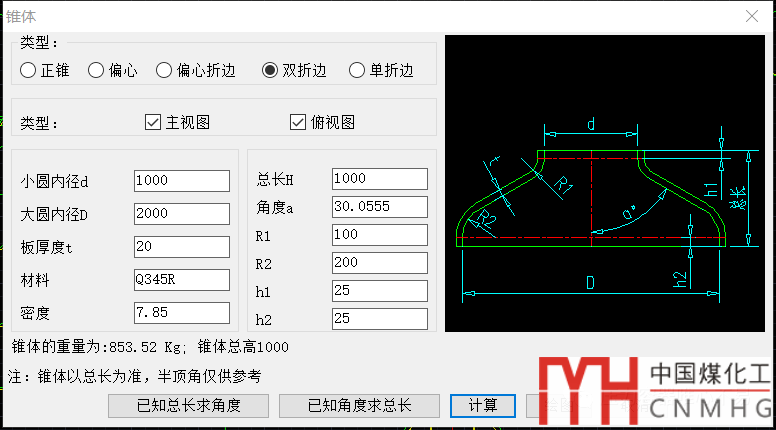Click the 大圆内径D input field
The height and width of the screenshot is (430, 776).
coord(181,213)
